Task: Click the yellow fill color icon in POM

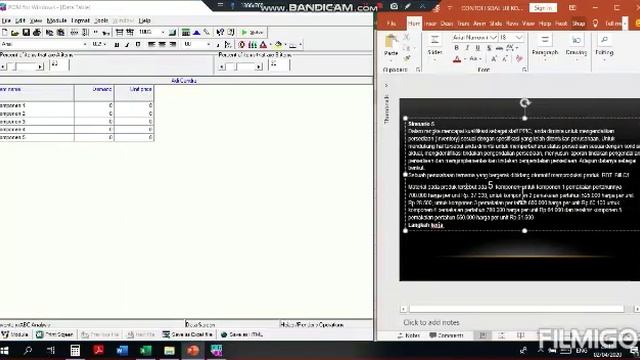Action: pyautogui.click(x=278, y=44)
